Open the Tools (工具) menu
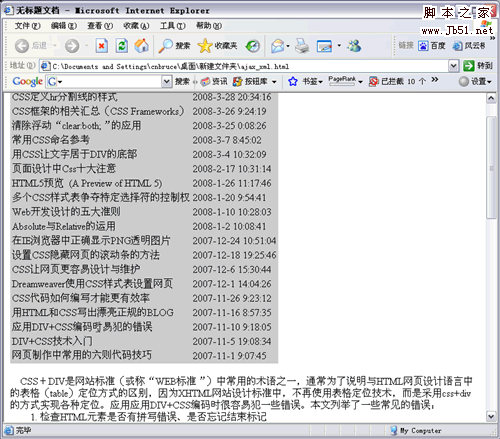500x439 pixels. click(x=173, y=26)
